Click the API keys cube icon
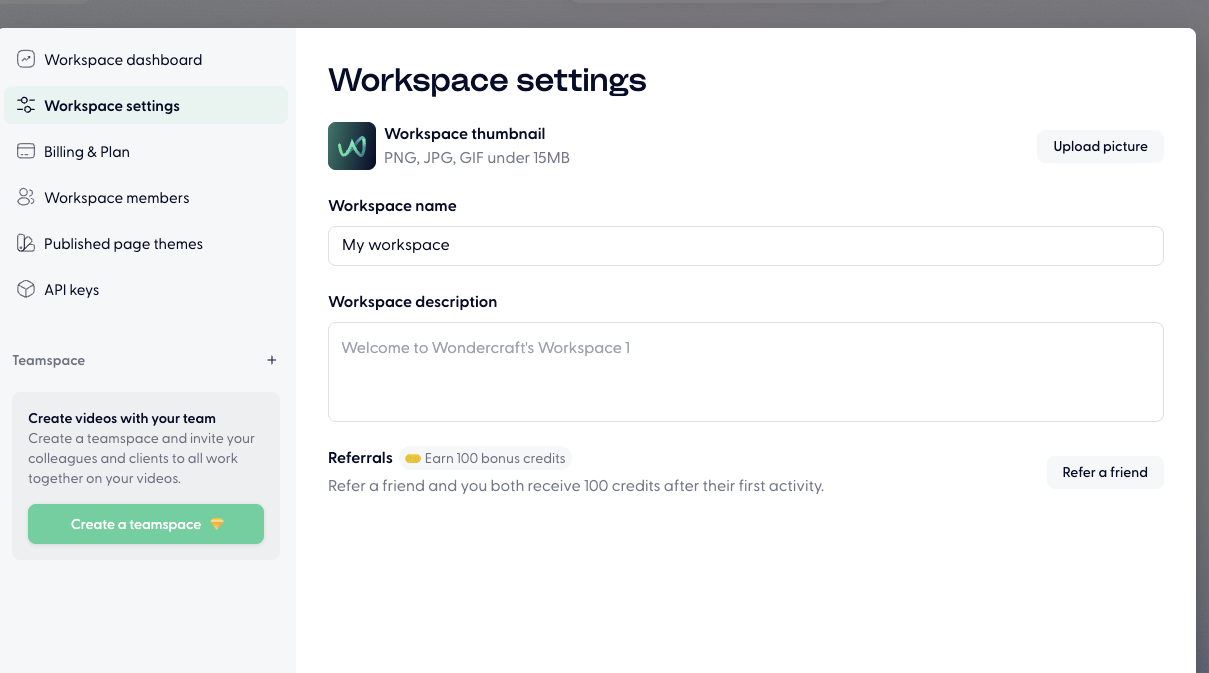This screenshot has width=1209, height=673. [x=26, y=289]
